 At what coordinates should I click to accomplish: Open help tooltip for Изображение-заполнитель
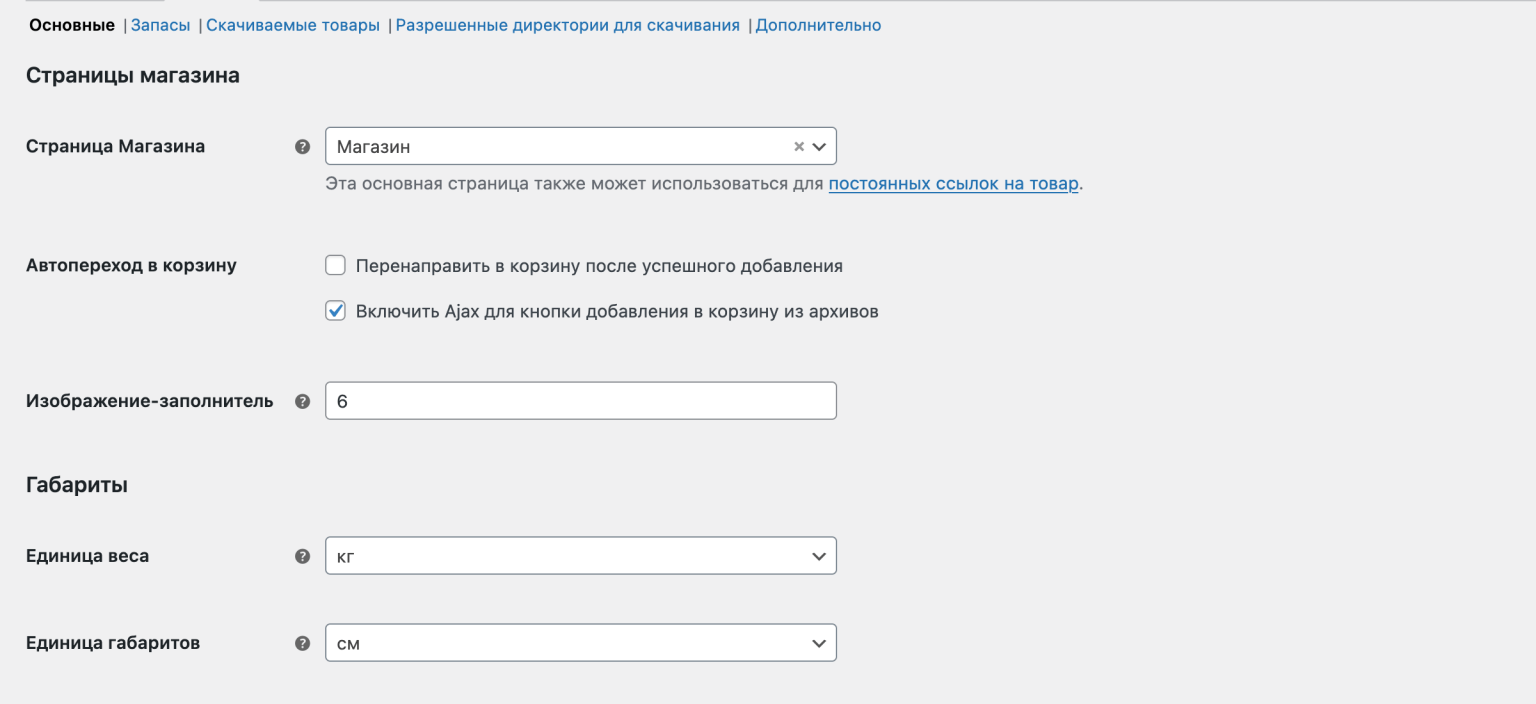[x=302, y=400]
